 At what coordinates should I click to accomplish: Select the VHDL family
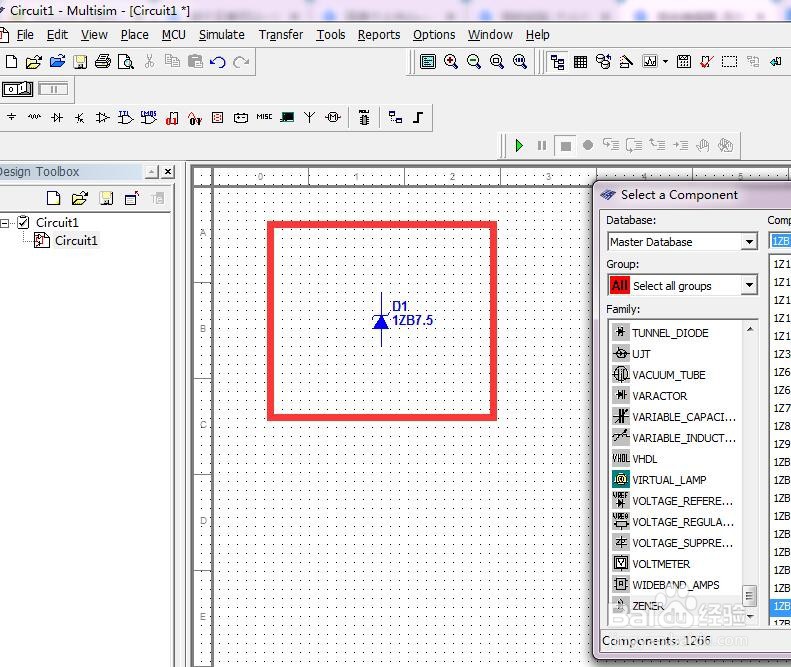click(x=645, y=459)
